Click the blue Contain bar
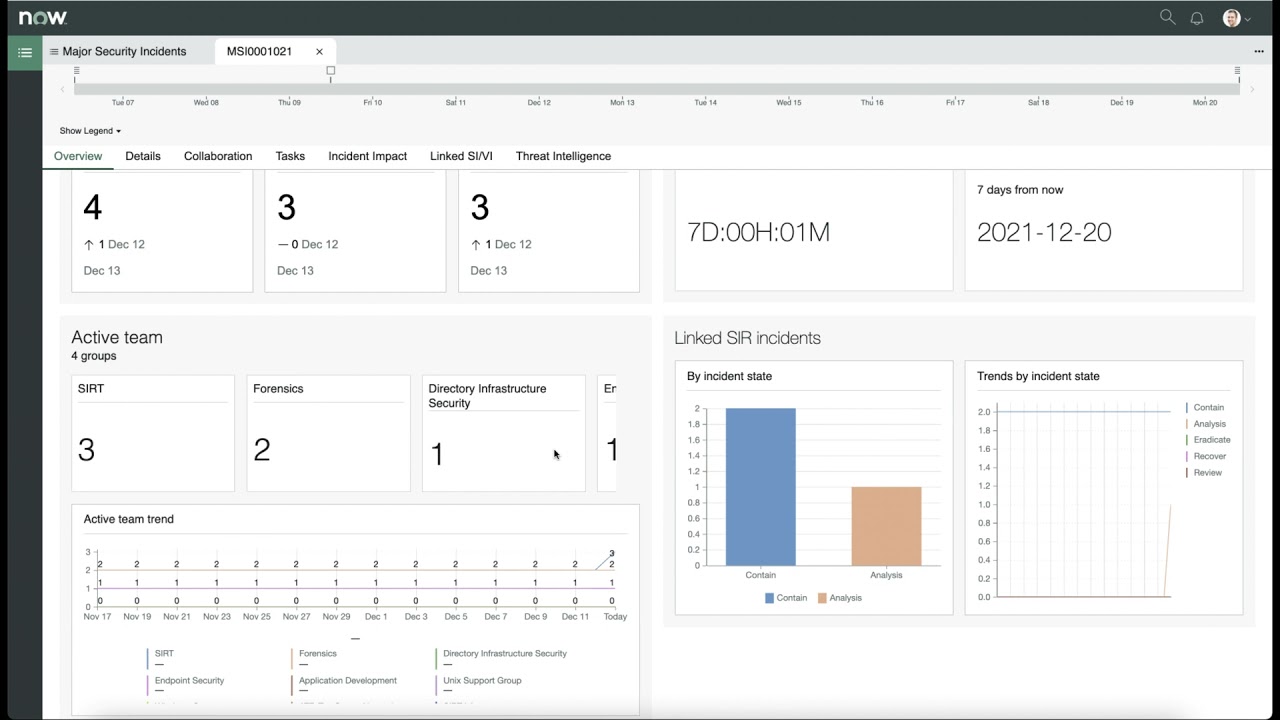Viewport: 1280px width, 720px height. pos(761,487)
